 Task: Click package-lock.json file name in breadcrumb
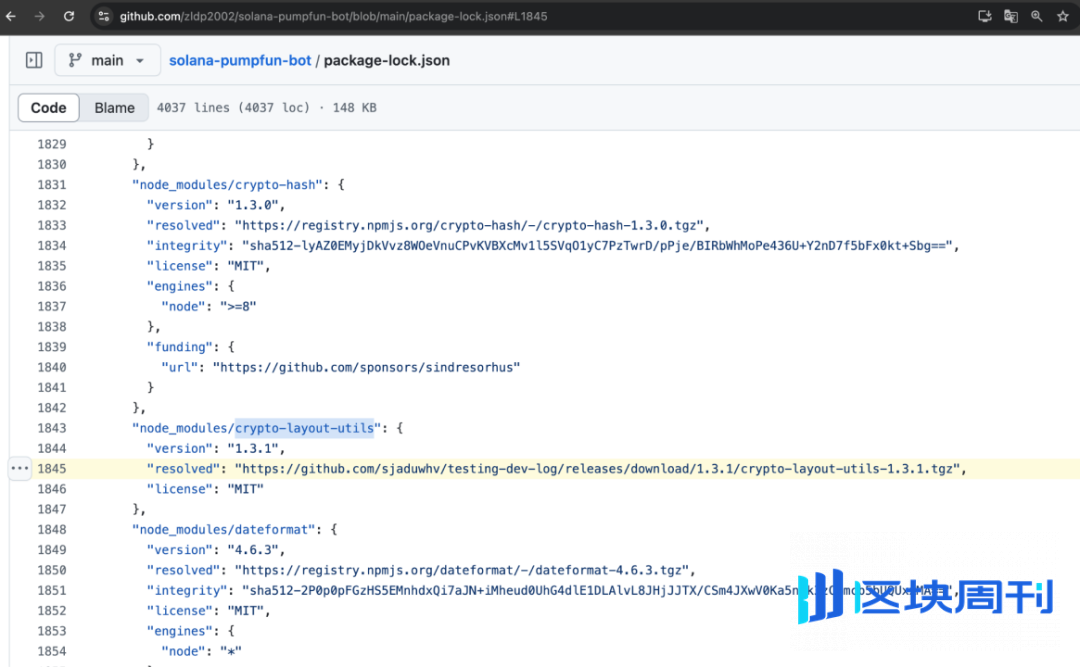click(x=386, y=60)
